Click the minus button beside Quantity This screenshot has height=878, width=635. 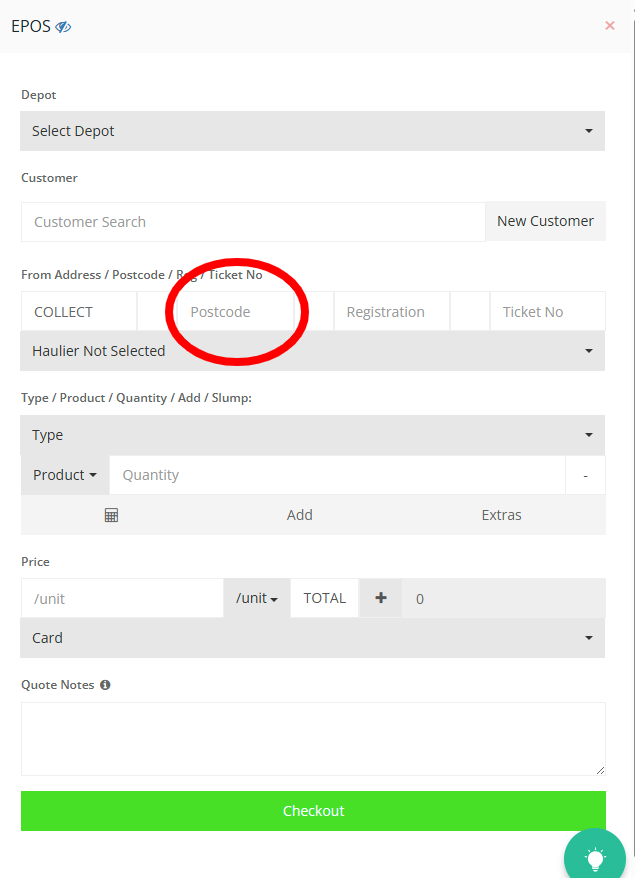tap(585, 475)
